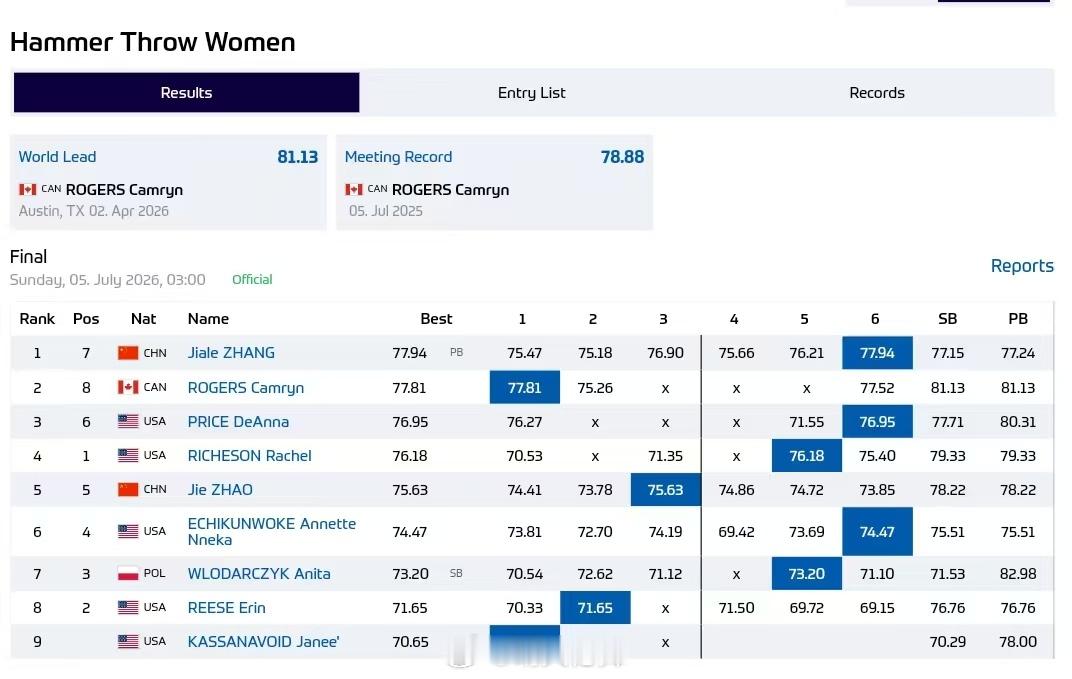
Task: Click the highlighted 77.94 sixth-attempt cell
Action: 877,353
